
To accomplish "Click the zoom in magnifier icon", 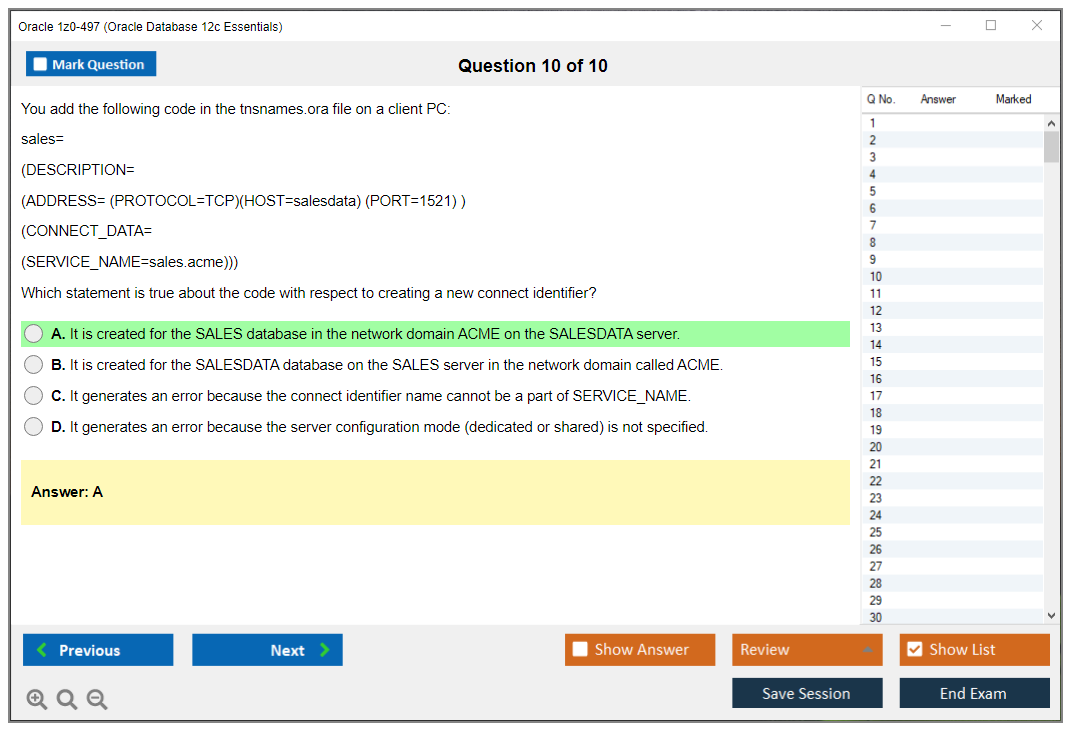I will click(x=37, y=700).
